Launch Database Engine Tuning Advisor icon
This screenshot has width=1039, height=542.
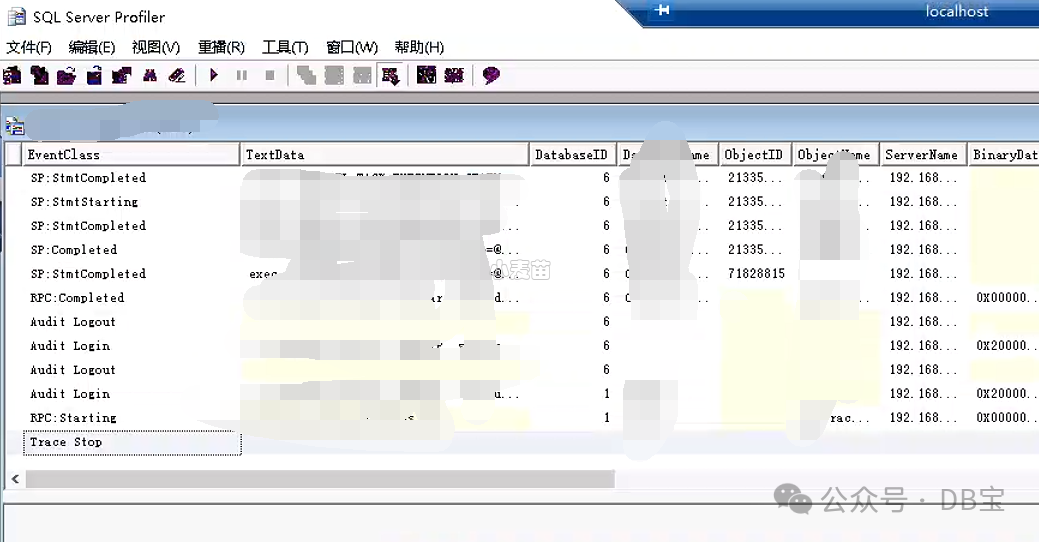click(426, 76)
